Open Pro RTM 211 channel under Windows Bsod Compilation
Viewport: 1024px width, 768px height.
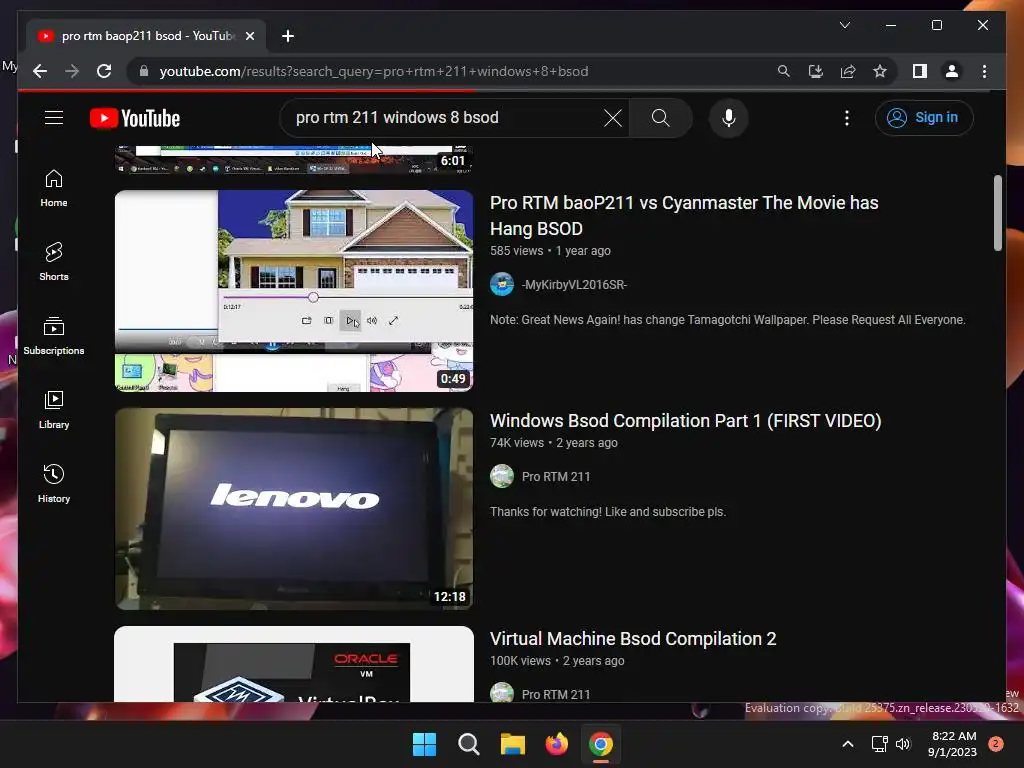[556, 477]
